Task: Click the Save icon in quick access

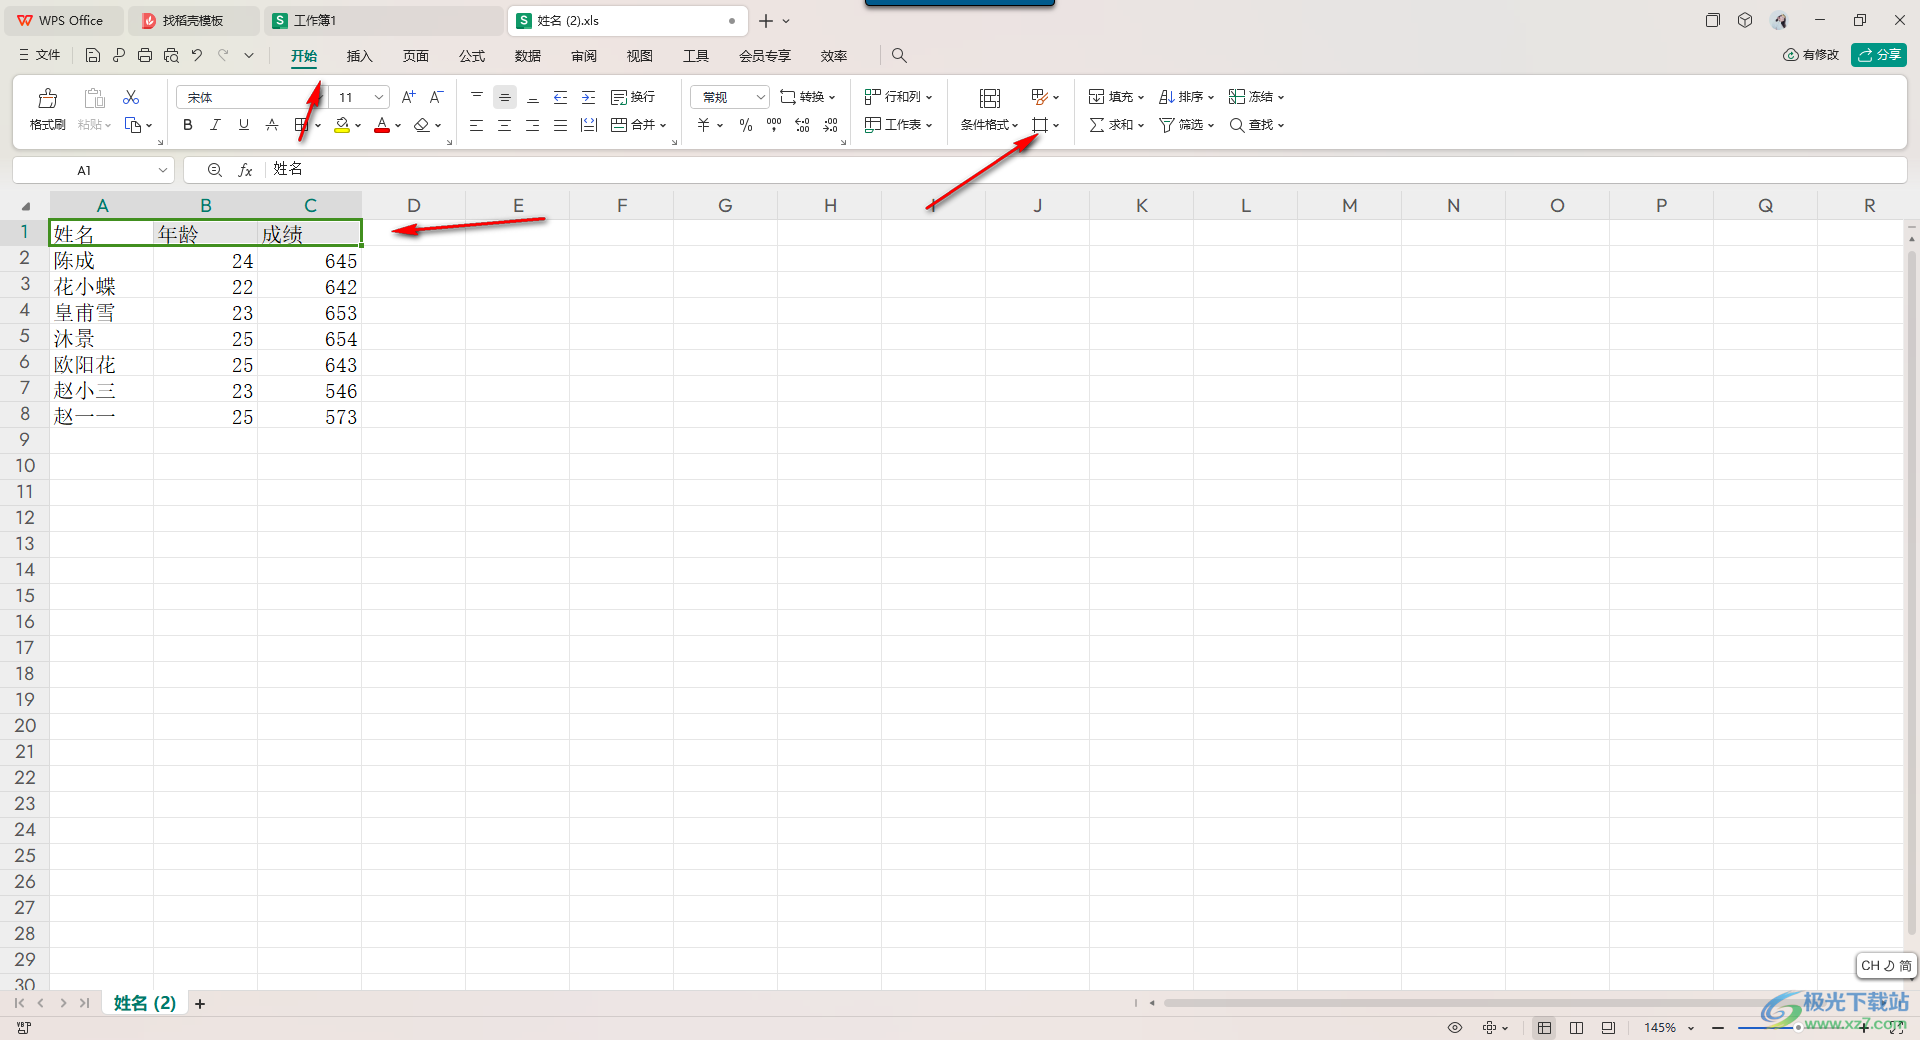Action: click(93, 55)
